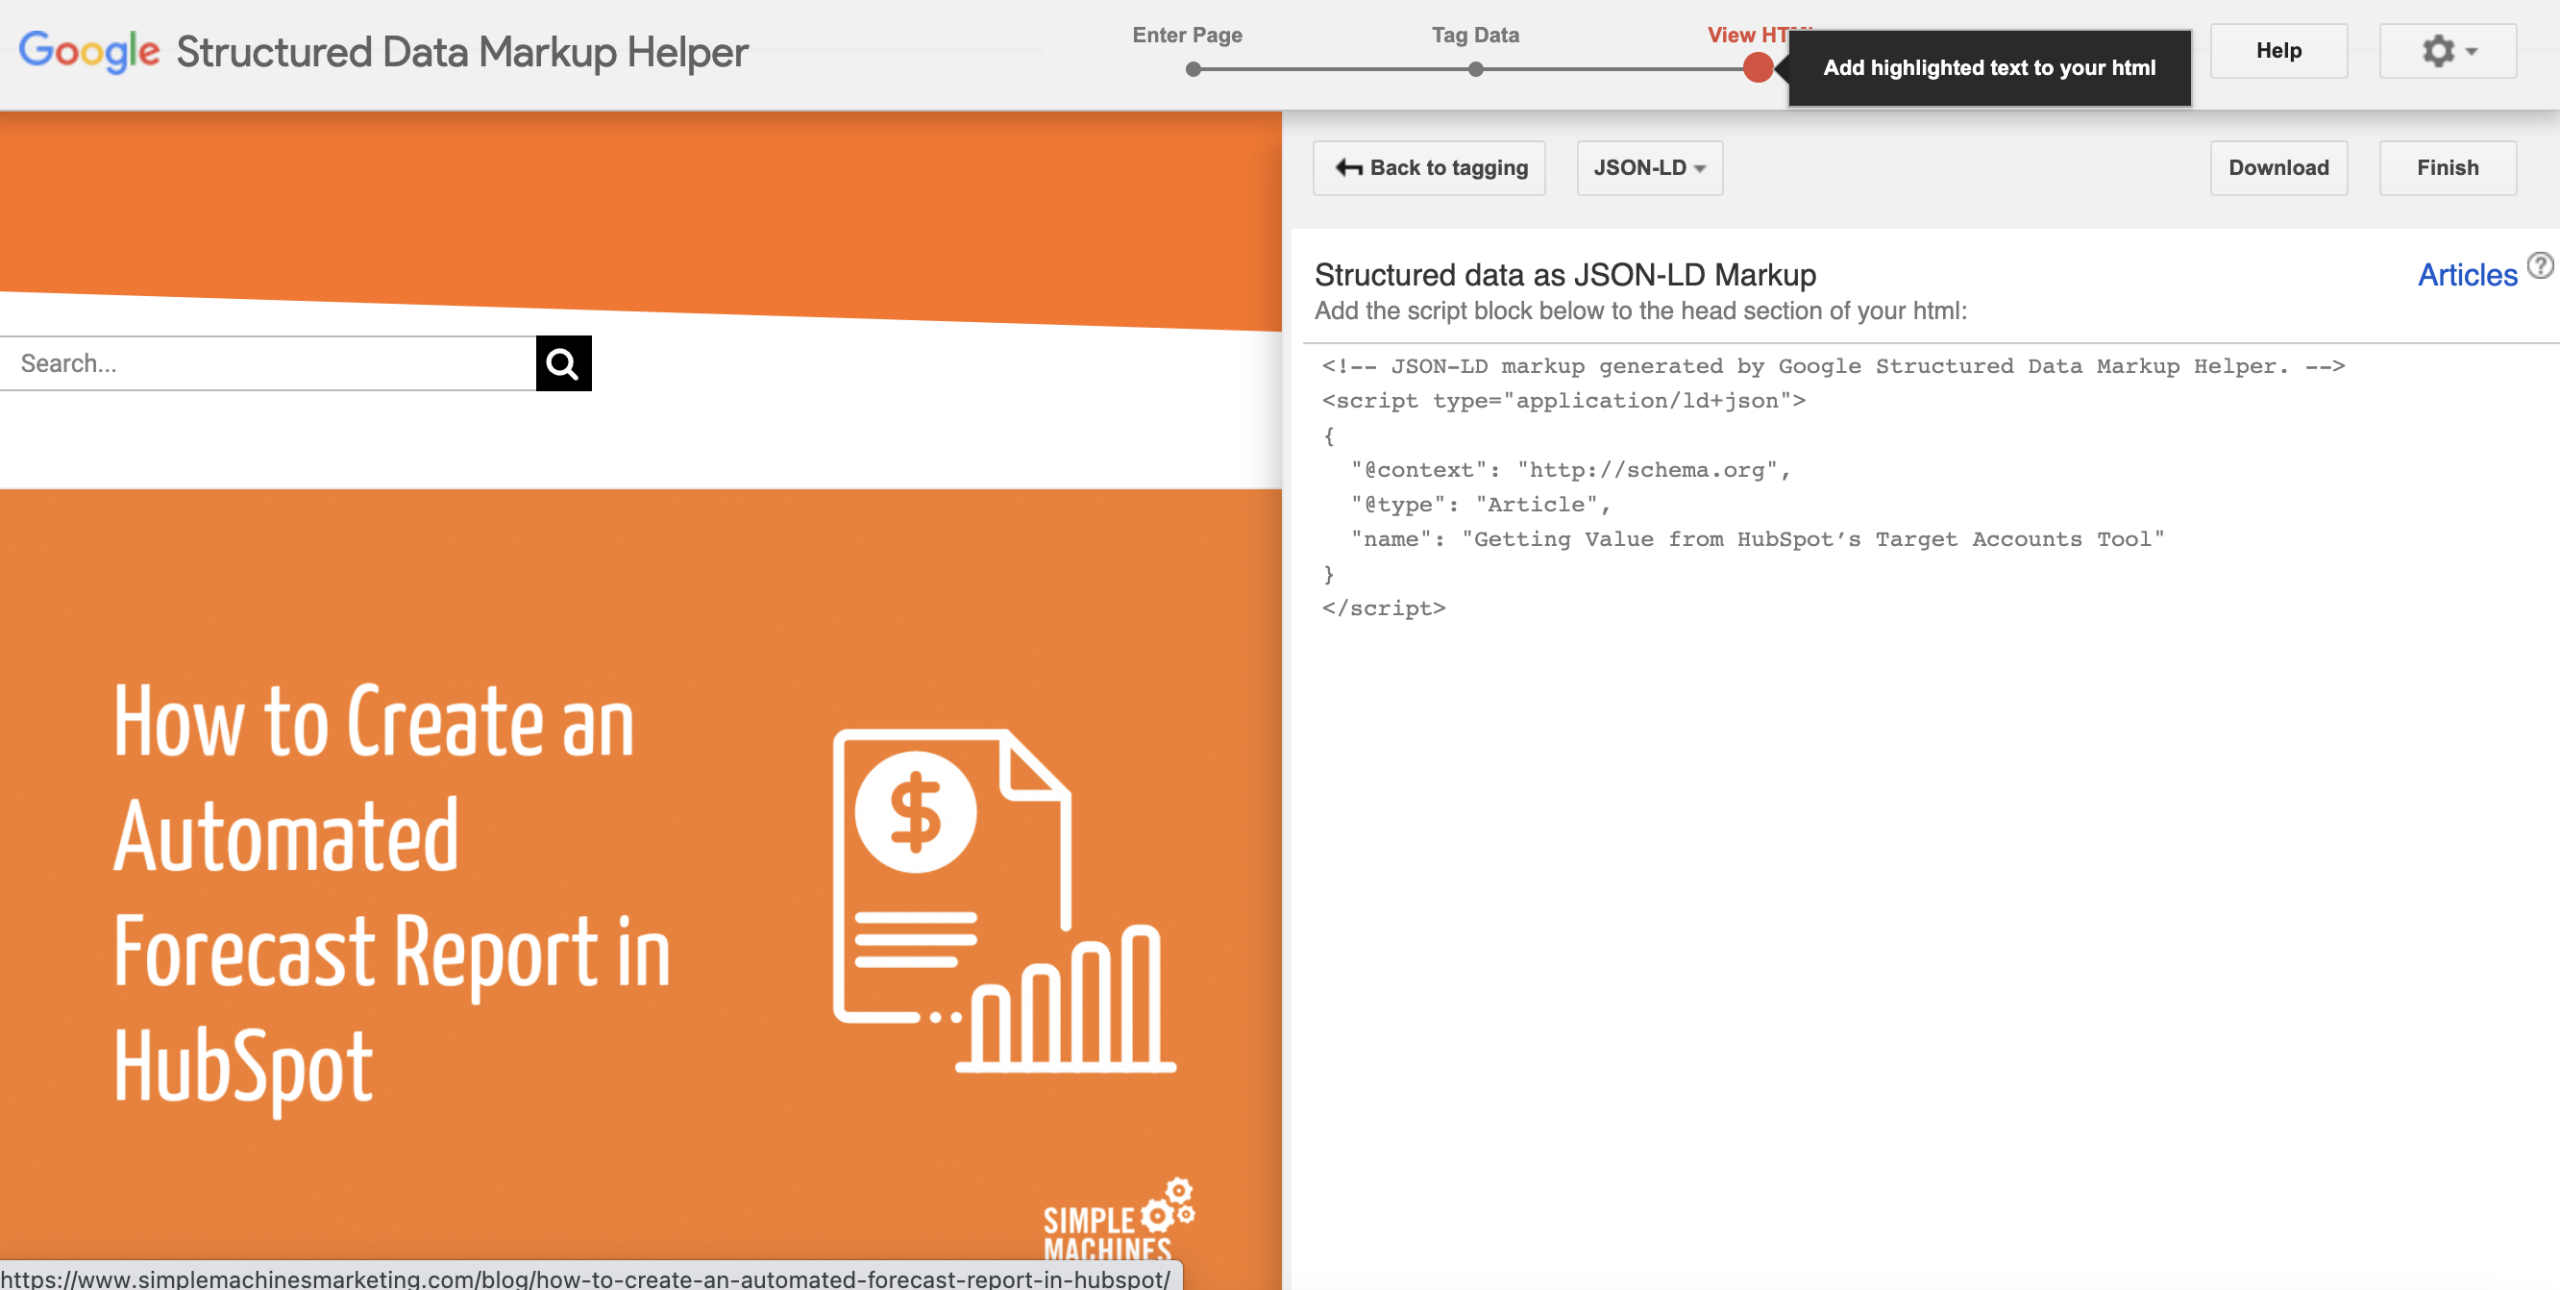Screen dimensions: 2560x1290
Task: Select the Enter Page step
Action: pyautogui.click(x=1187, y=35)
